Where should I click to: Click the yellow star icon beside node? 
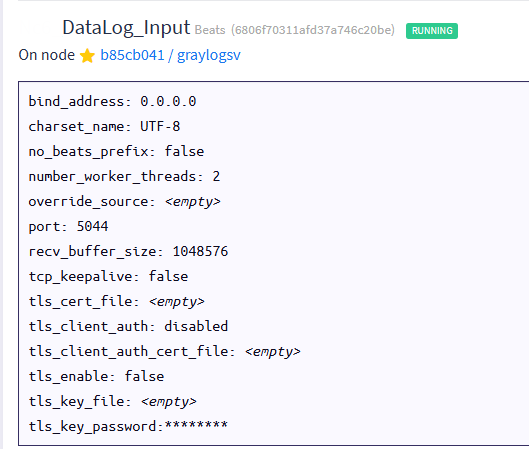coord(87,56)
